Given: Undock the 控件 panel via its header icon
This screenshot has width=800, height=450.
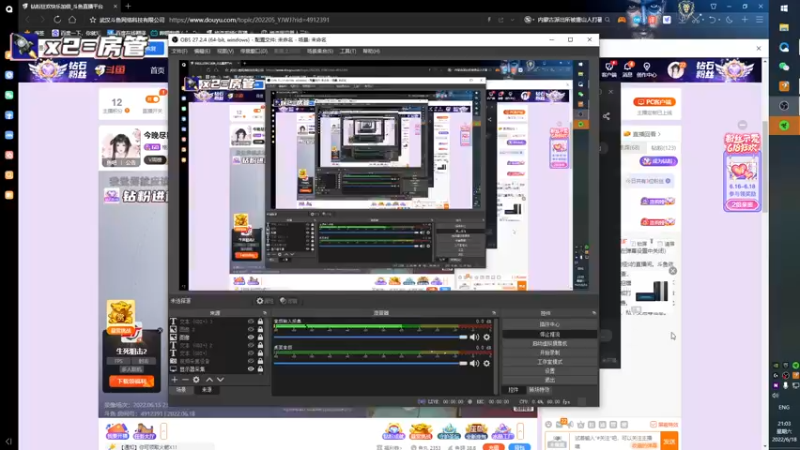Looking at the screenshot, I should click(x=594, y=313).
